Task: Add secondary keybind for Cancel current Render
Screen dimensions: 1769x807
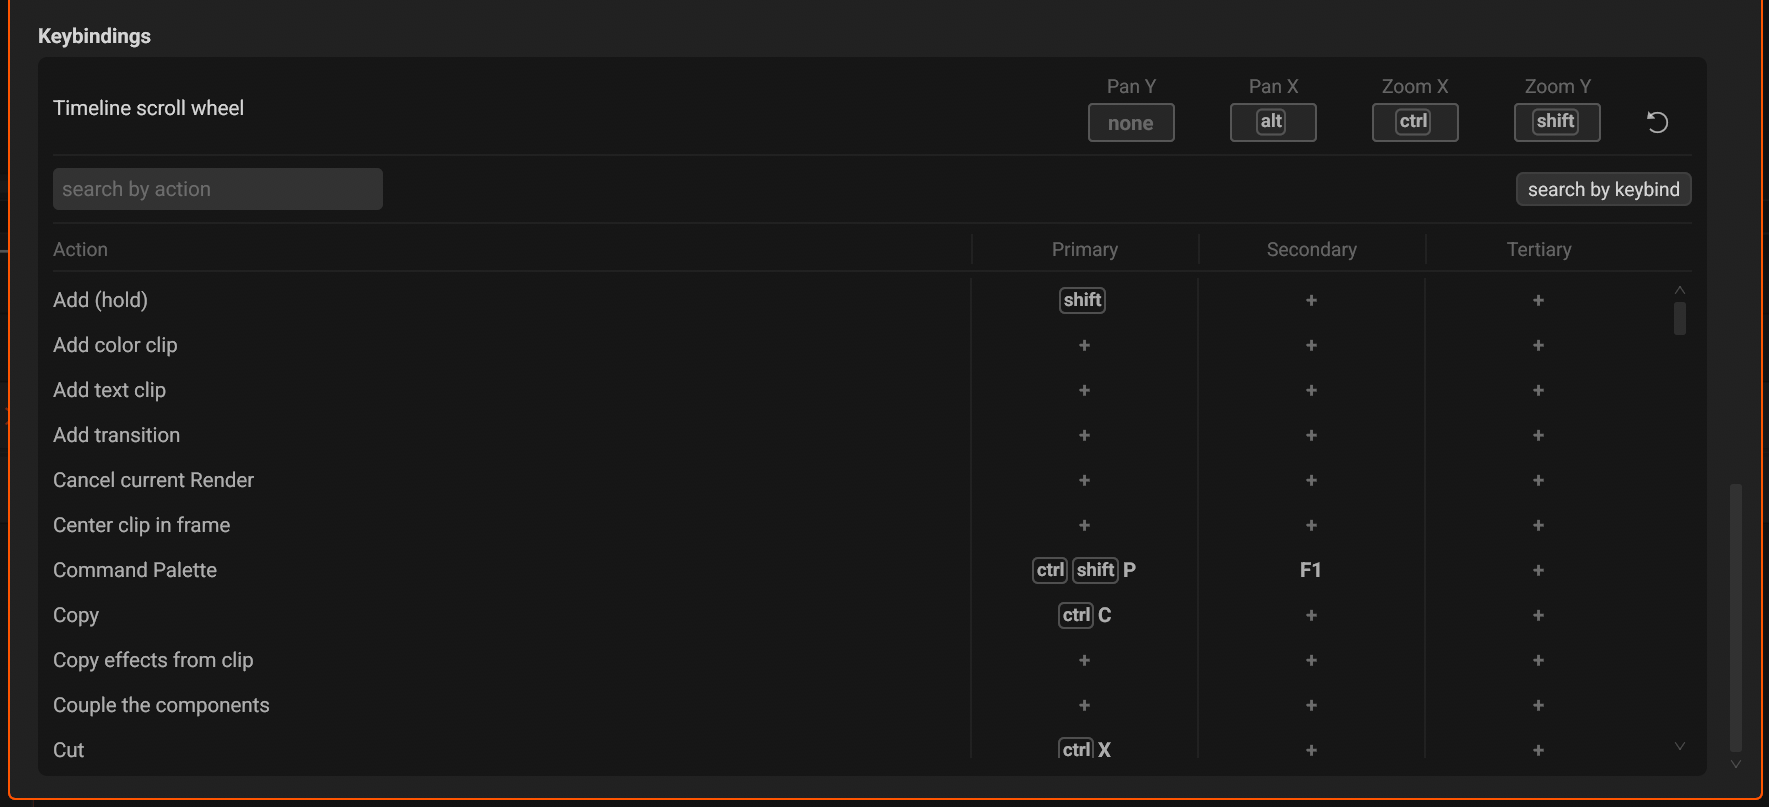Action: [1311, 480]
